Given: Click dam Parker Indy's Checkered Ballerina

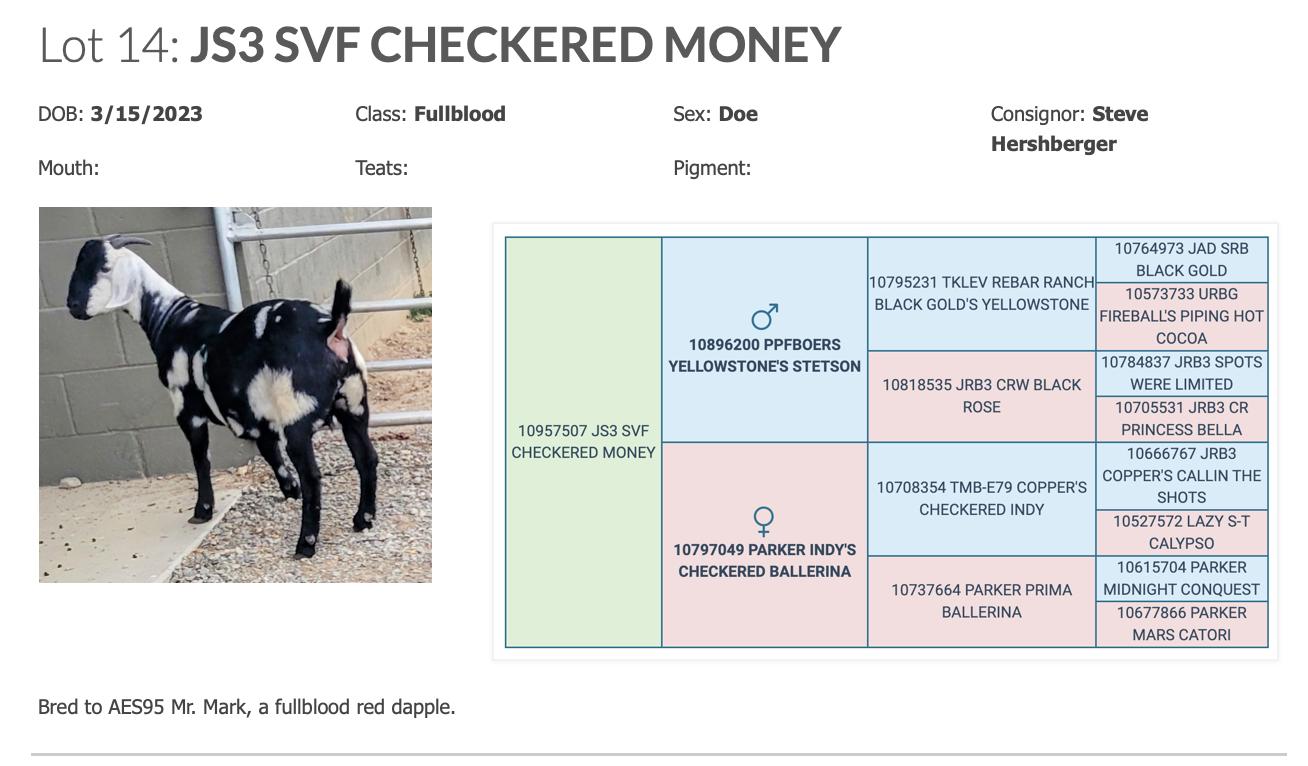Looking at the screenshot, I should click(x=764, y=560).
